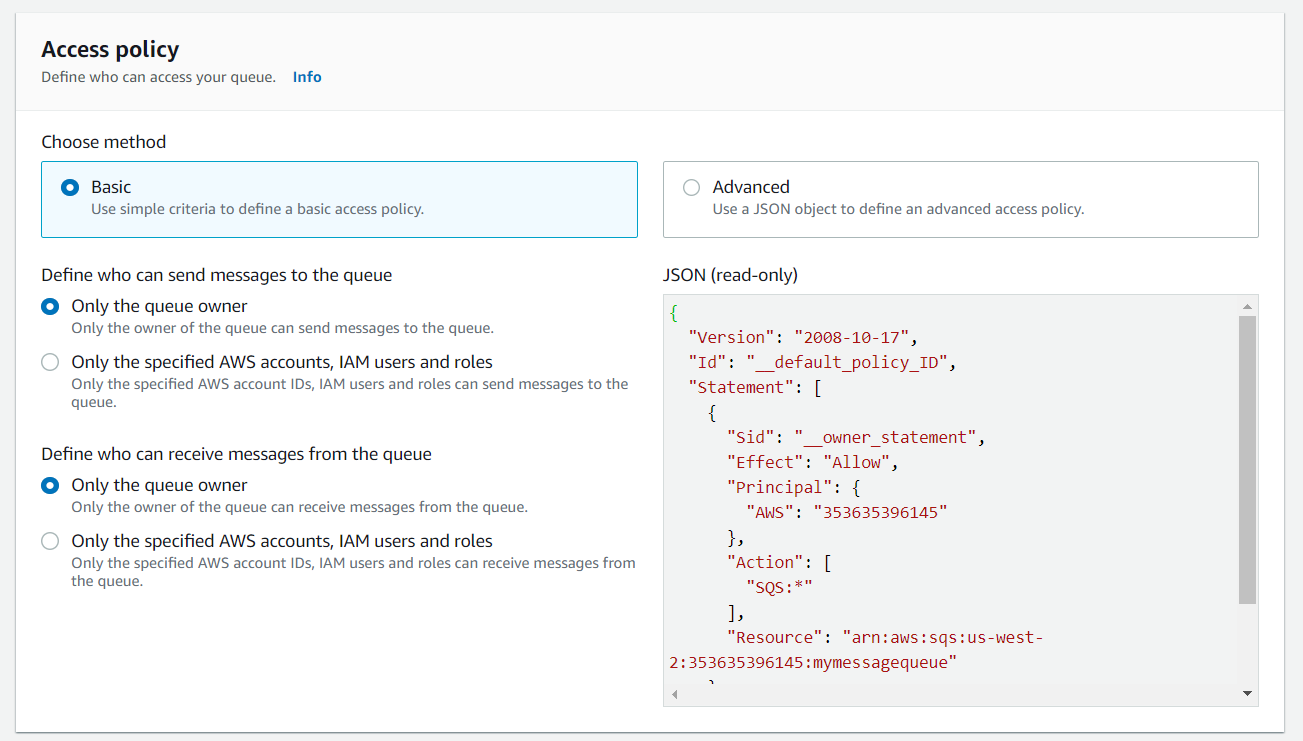Open the Info link beside queue access description
This screenshot has height=741, width=1303.
tap(307, 77)
